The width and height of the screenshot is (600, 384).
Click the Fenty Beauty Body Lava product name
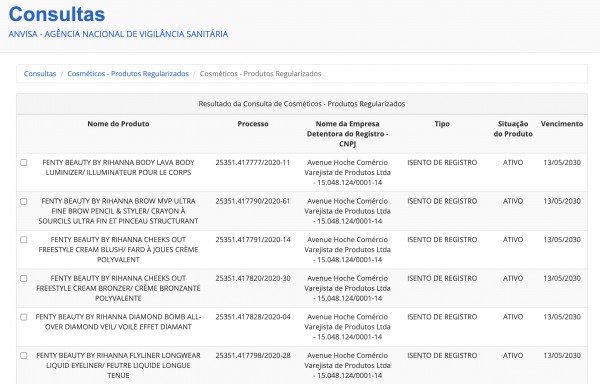118,168
